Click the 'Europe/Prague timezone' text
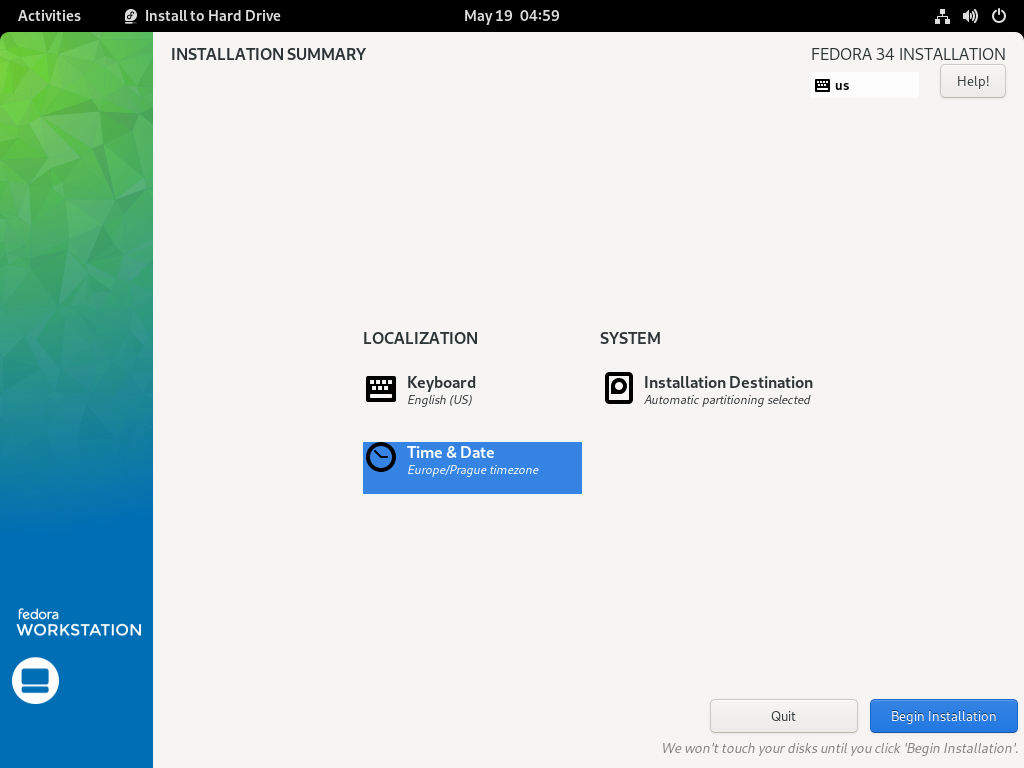Screen dimensions: 1024x768 tap(473, 470)
